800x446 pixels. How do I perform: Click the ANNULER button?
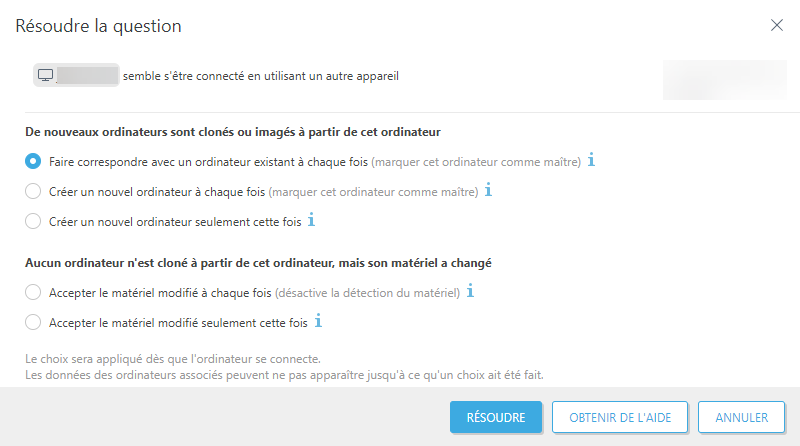tap(741, 417)
